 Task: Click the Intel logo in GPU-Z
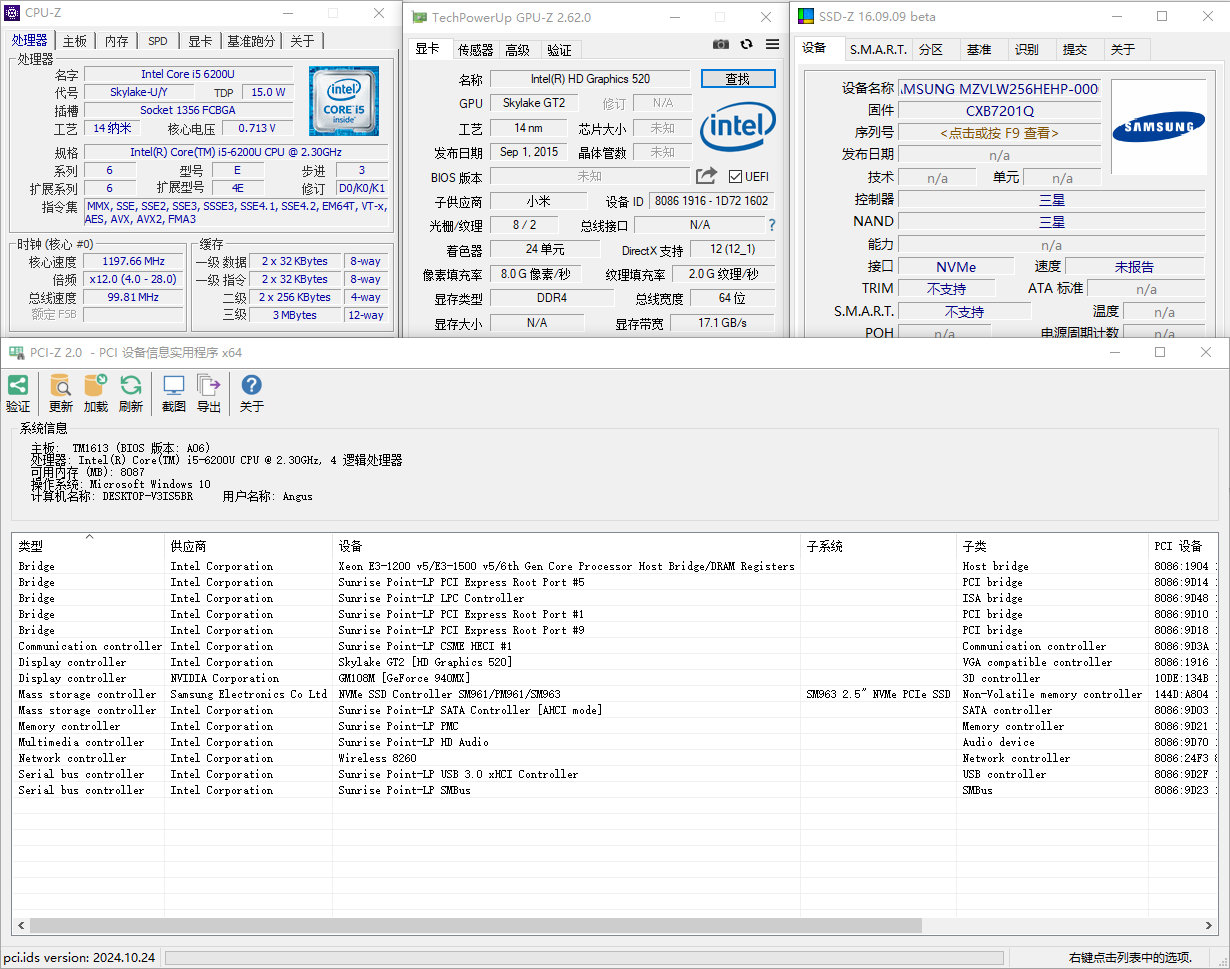click(738, 127)
